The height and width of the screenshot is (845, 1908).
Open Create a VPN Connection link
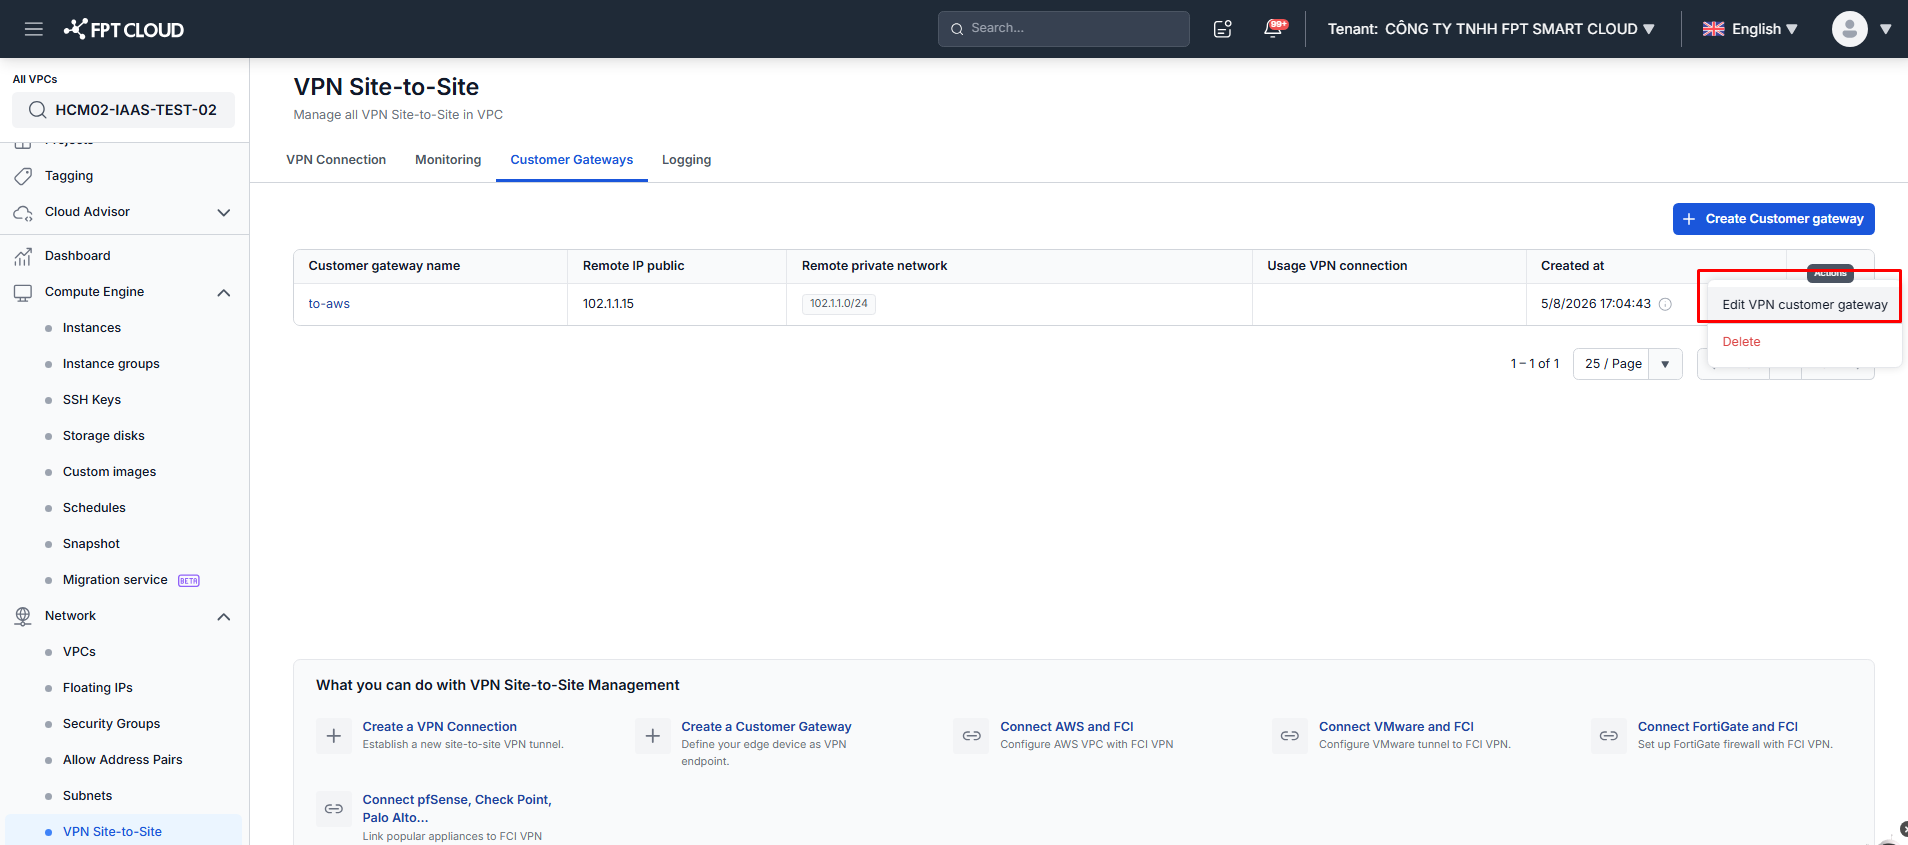440,727
